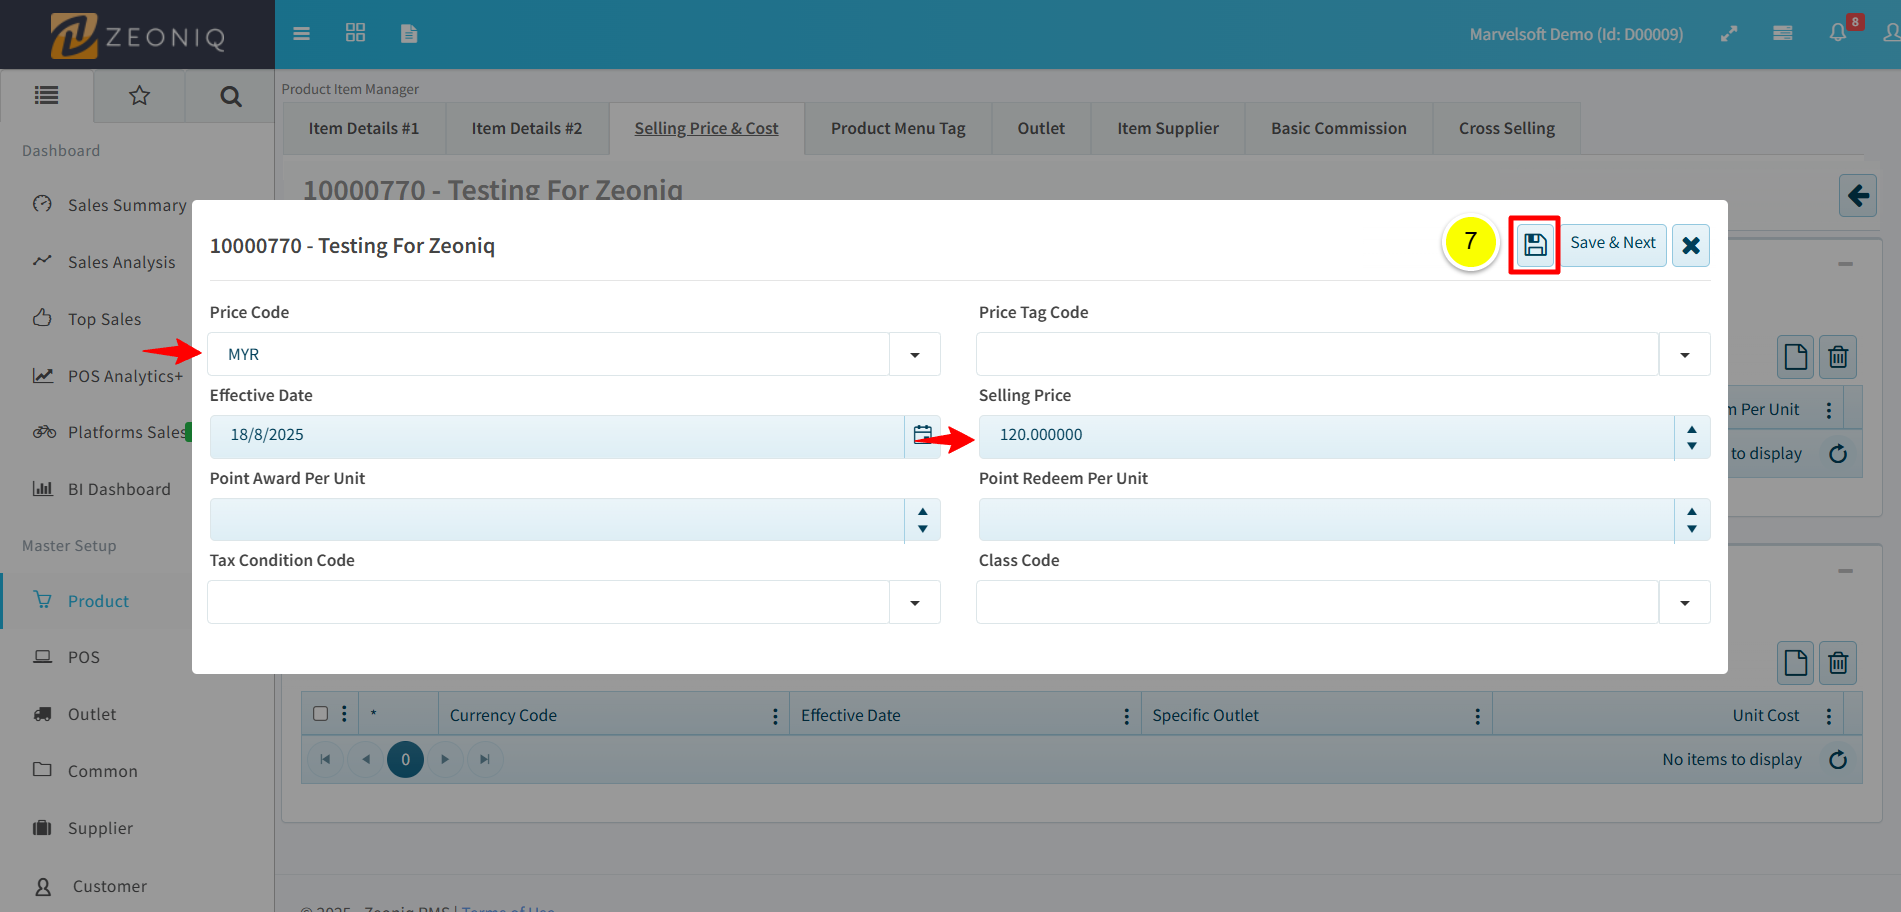Tick the select-all checkbox in cost grid

(321, 714)
